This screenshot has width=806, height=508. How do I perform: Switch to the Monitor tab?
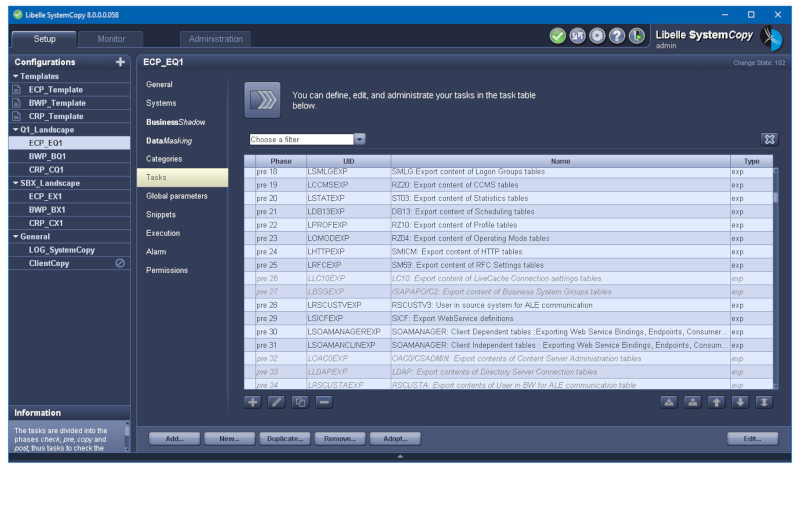(x=111, y=39)
